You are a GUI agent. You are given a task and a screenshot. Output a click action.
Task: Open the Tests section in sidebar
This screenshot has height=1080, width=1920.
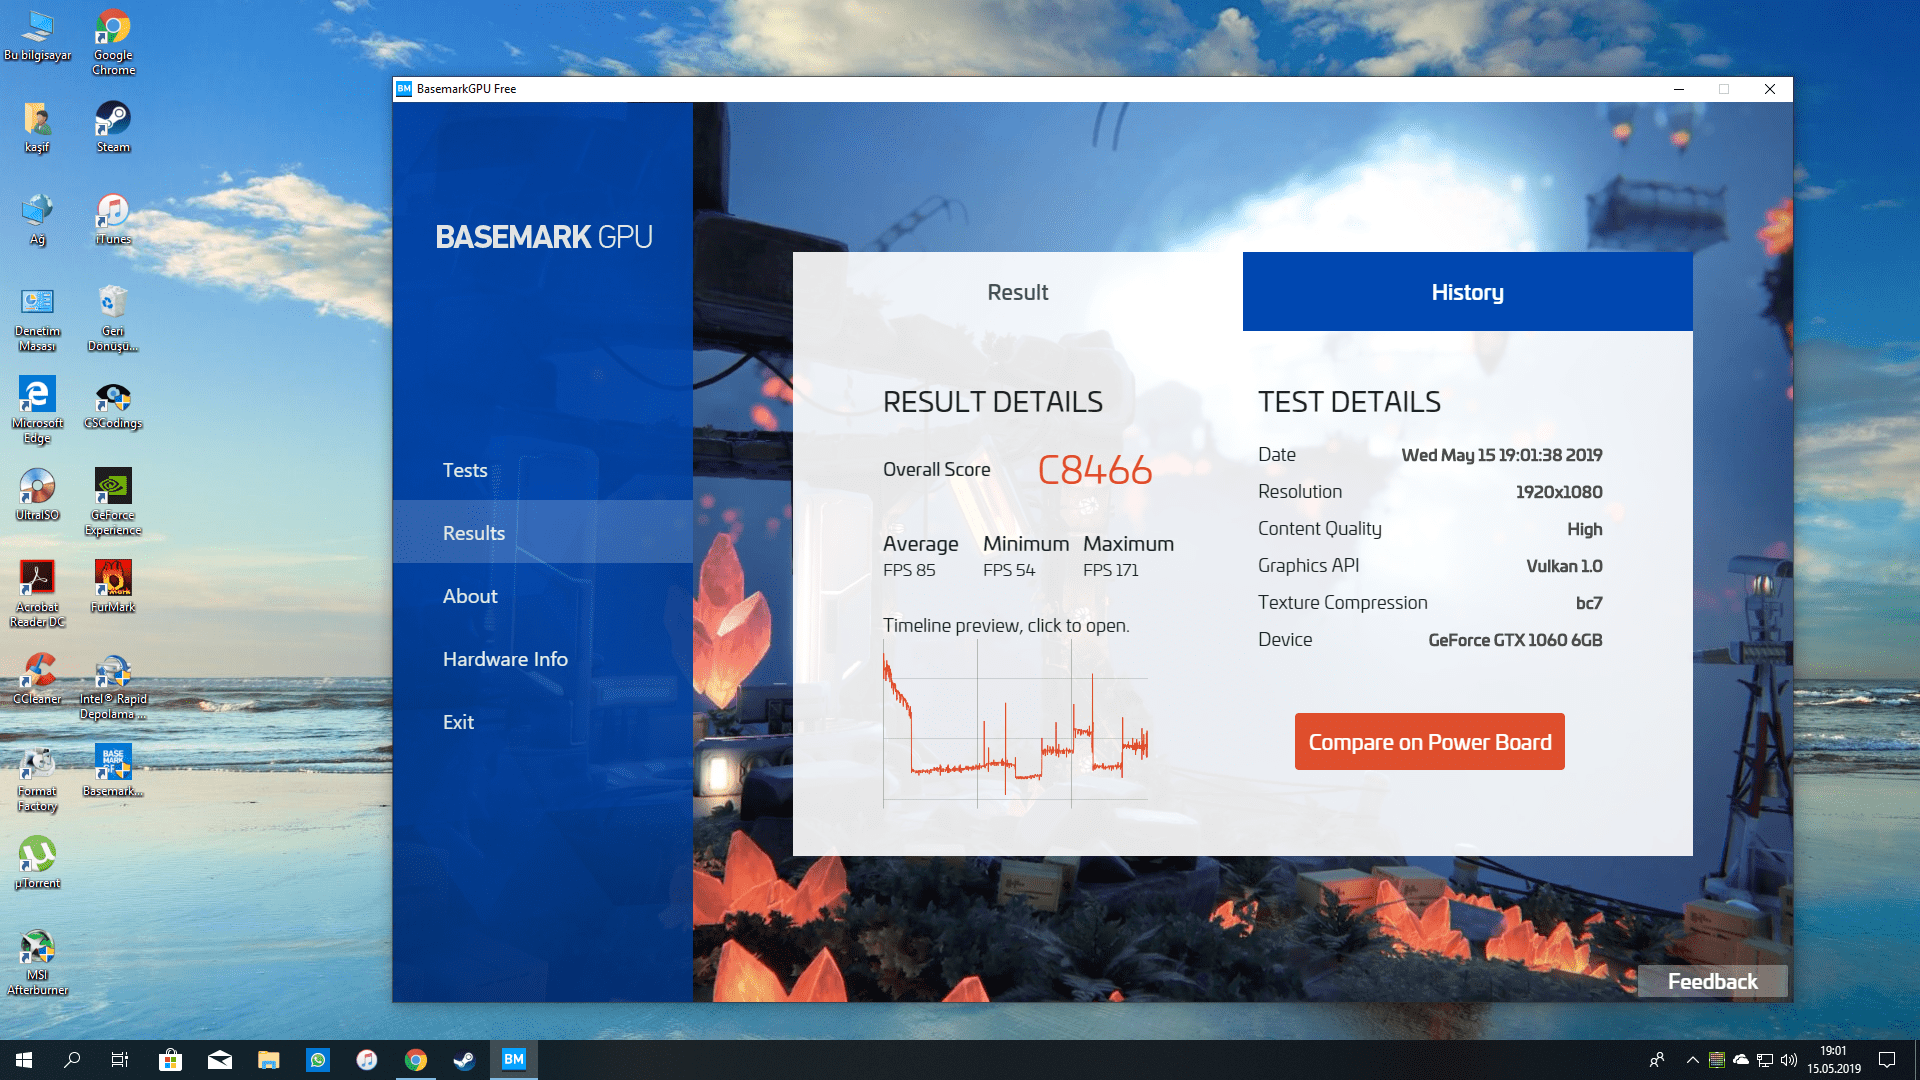tap(465, 470)
